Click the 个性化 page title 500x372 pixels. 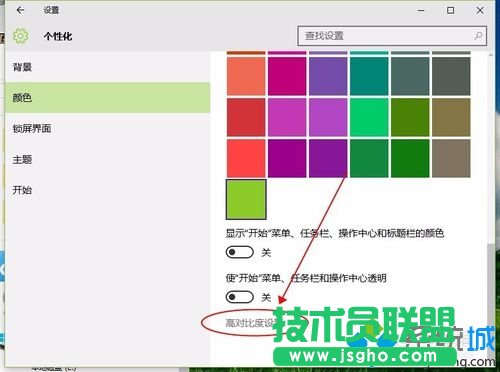point(58,36)
